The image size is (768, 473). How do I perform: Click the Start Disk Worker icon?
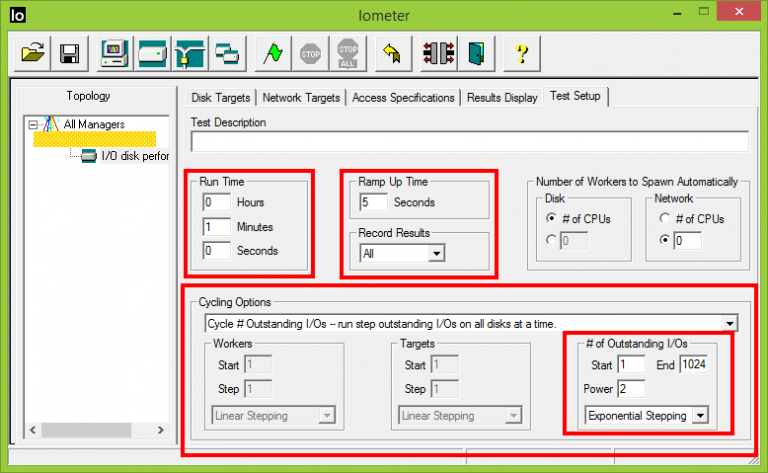coord(152,53)
